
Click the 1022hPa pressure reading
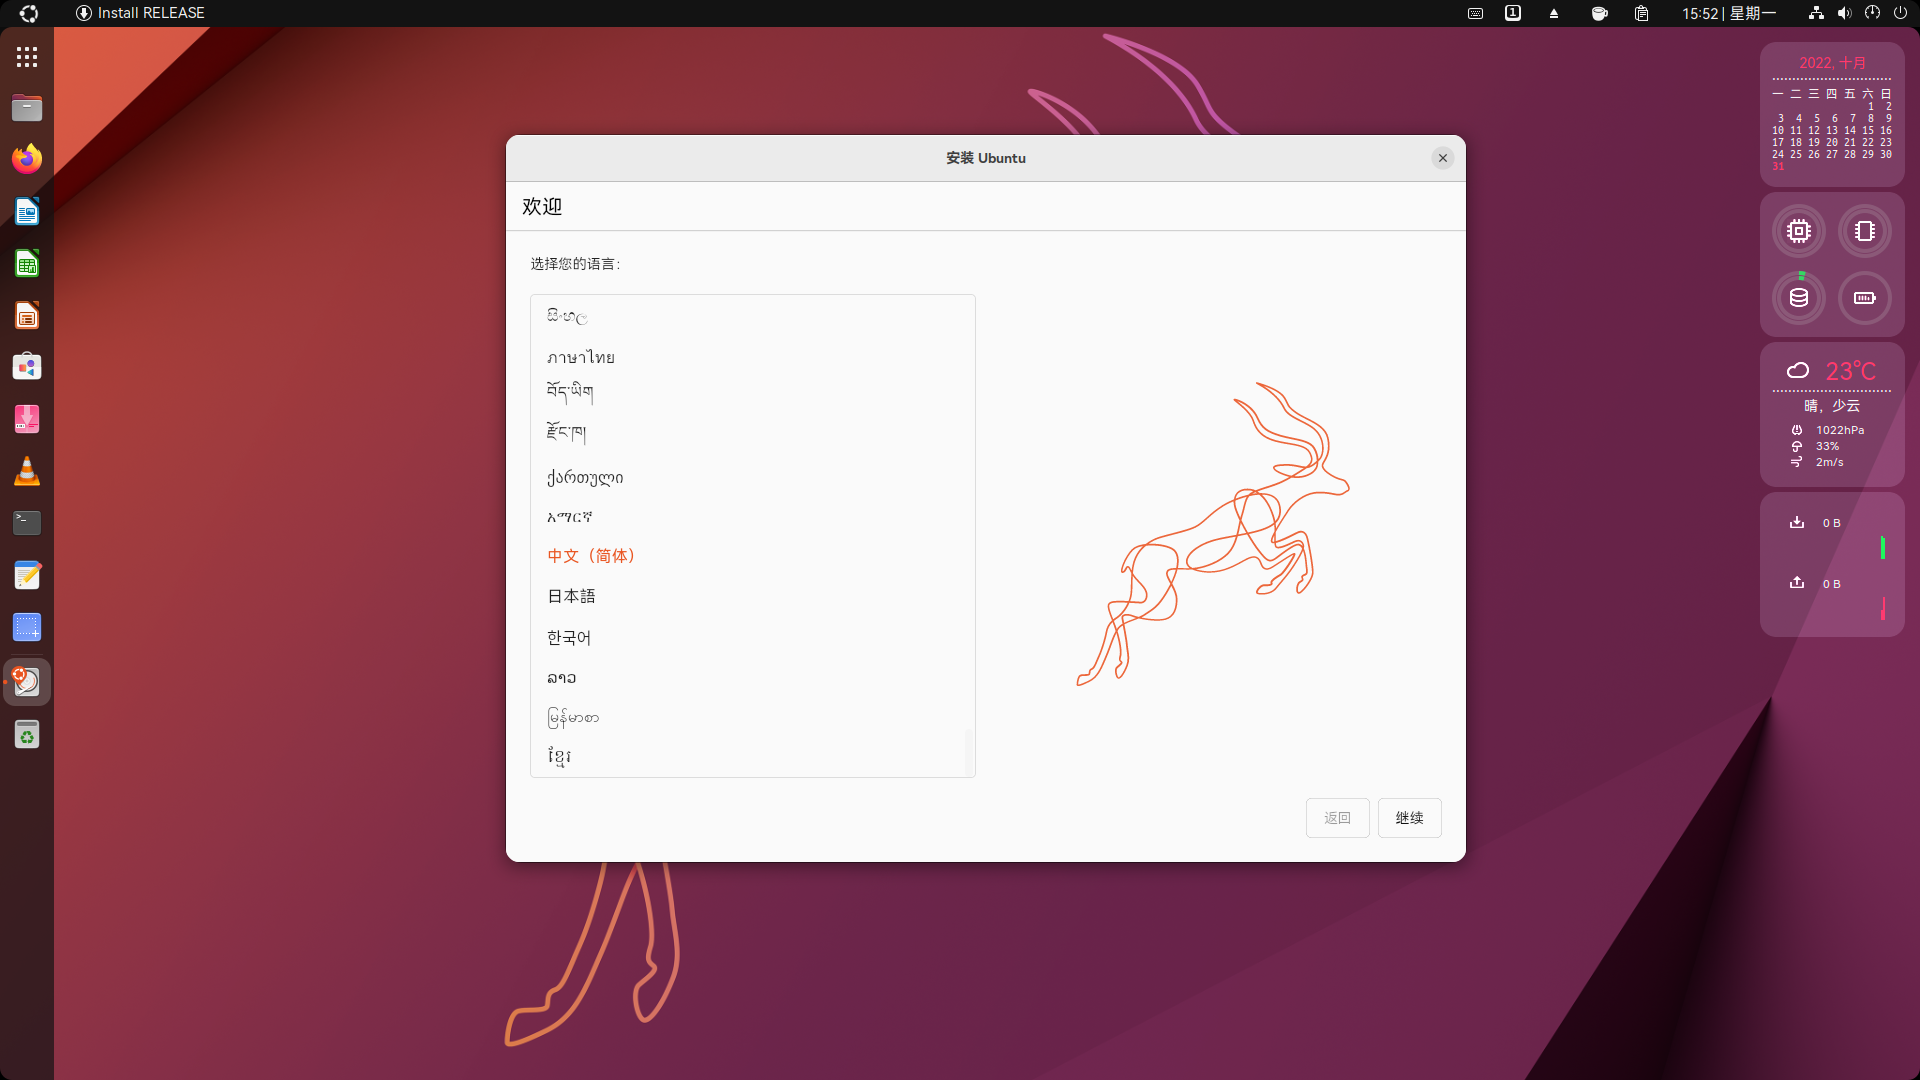1840,430
